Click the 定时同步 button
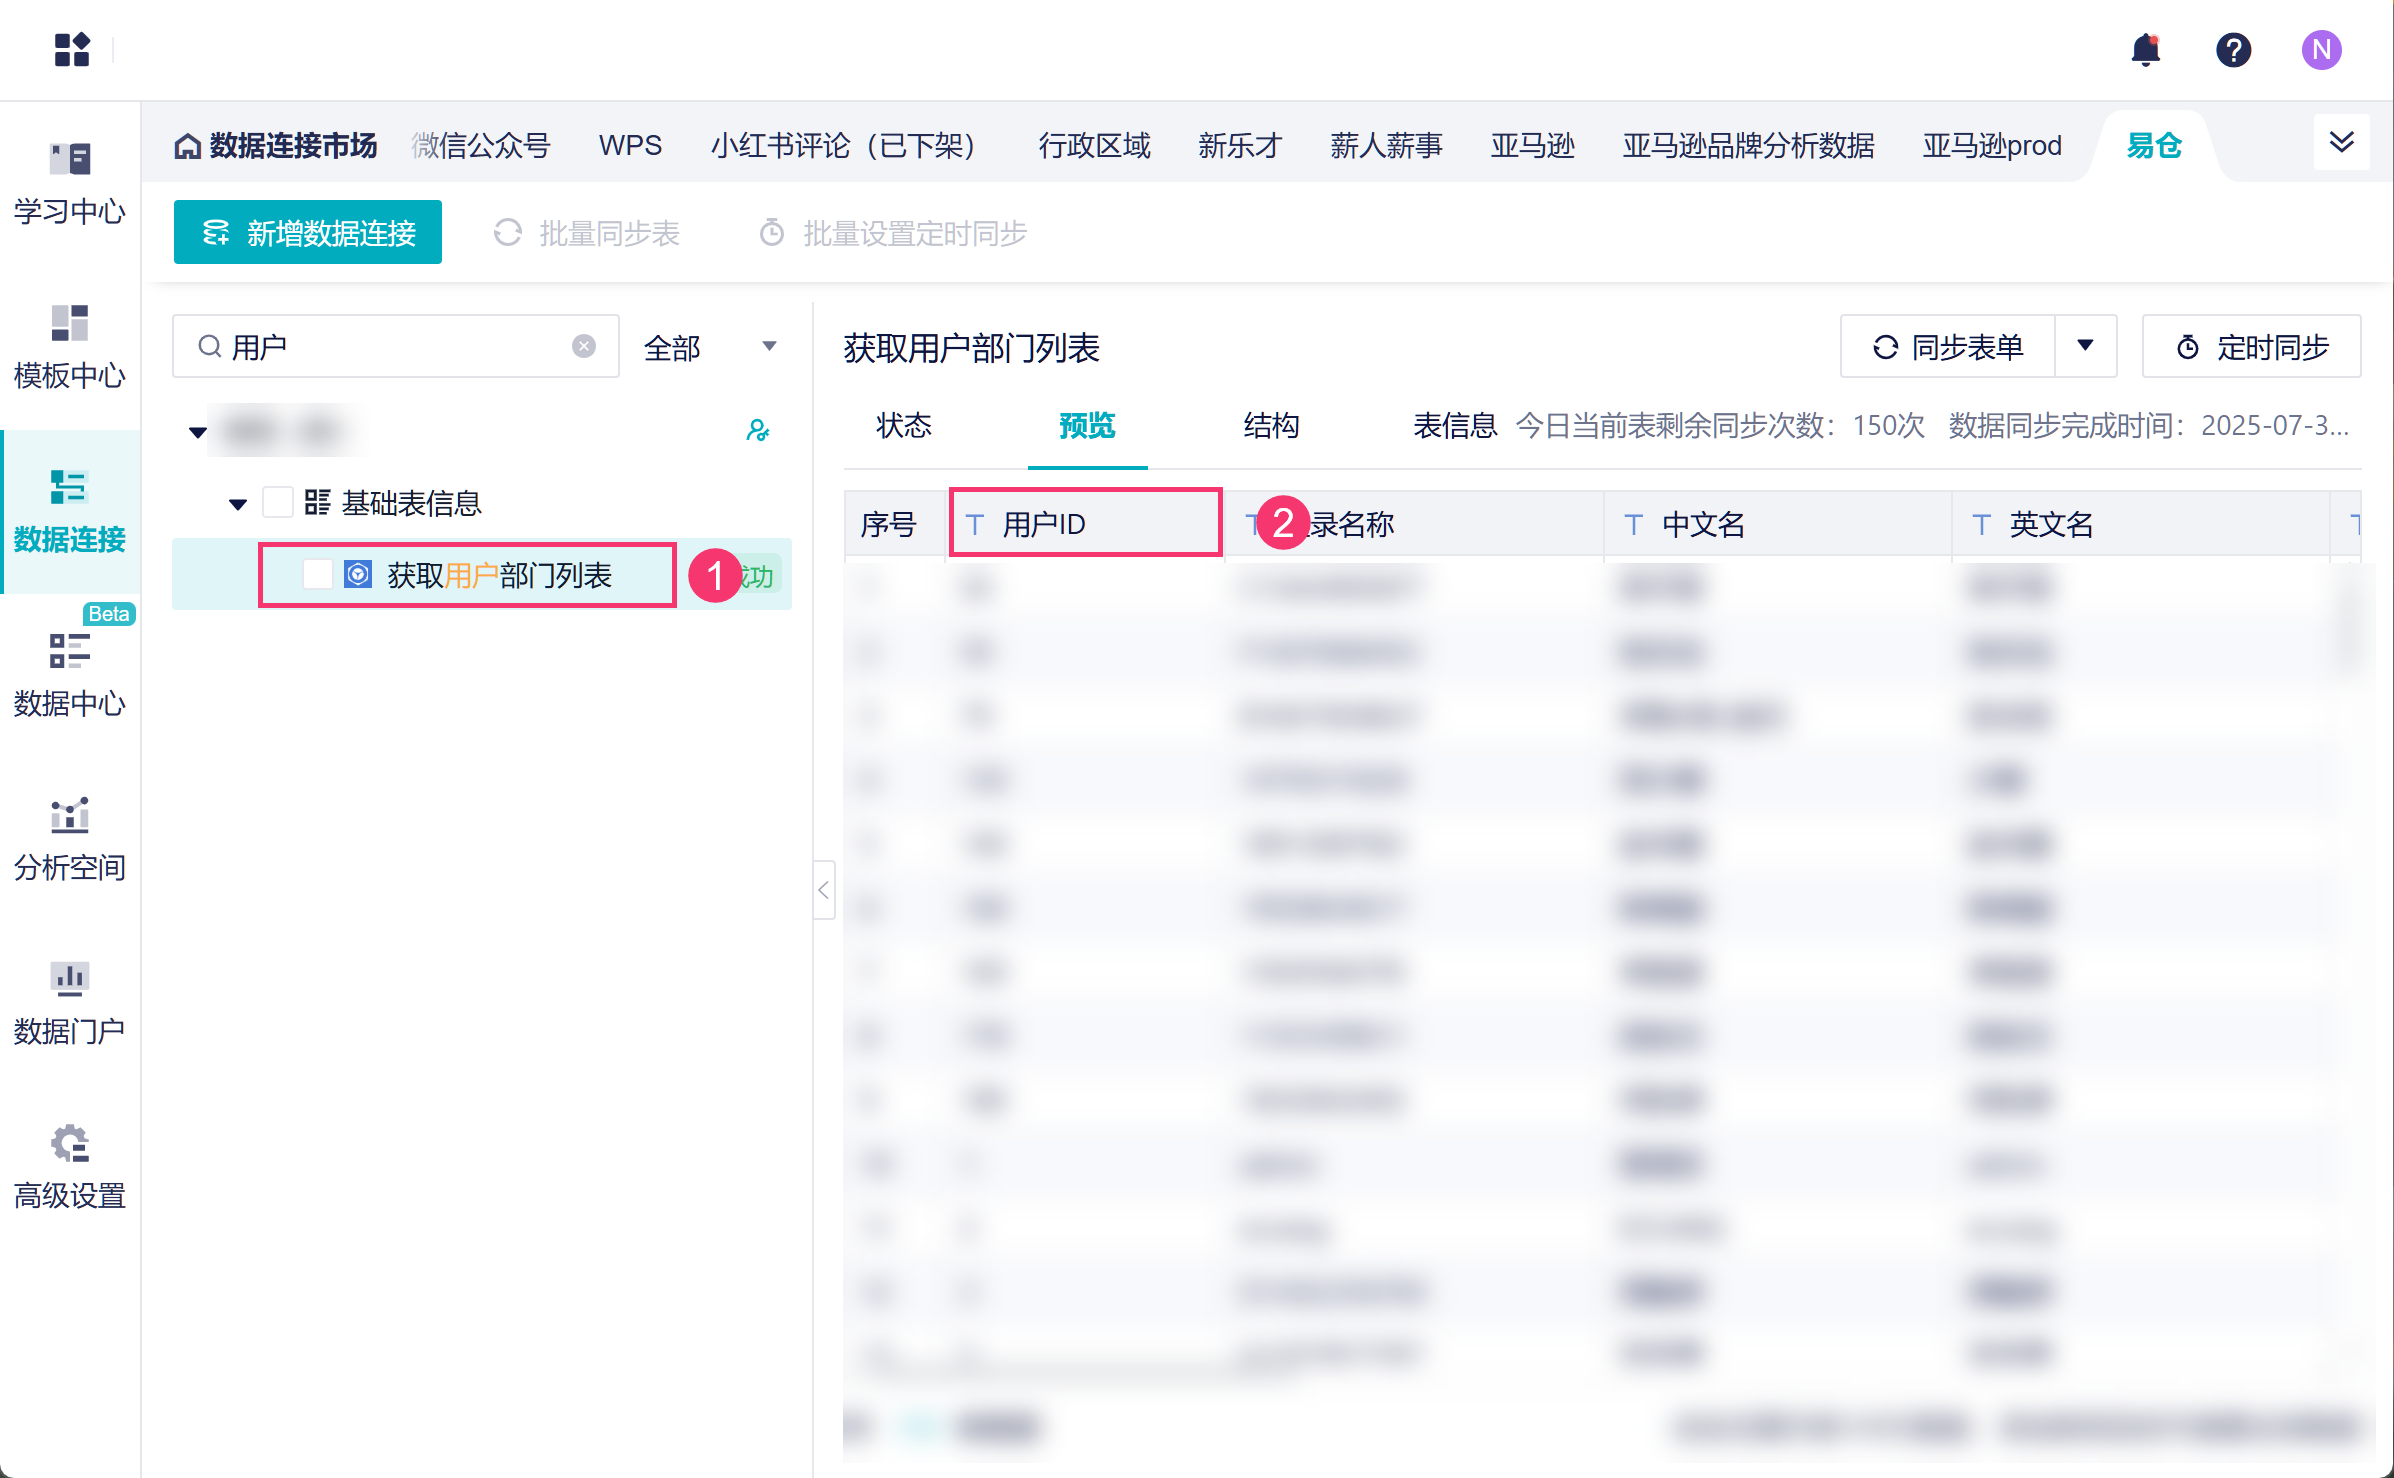The image size is (2394, 1478). pos(2251,347)
